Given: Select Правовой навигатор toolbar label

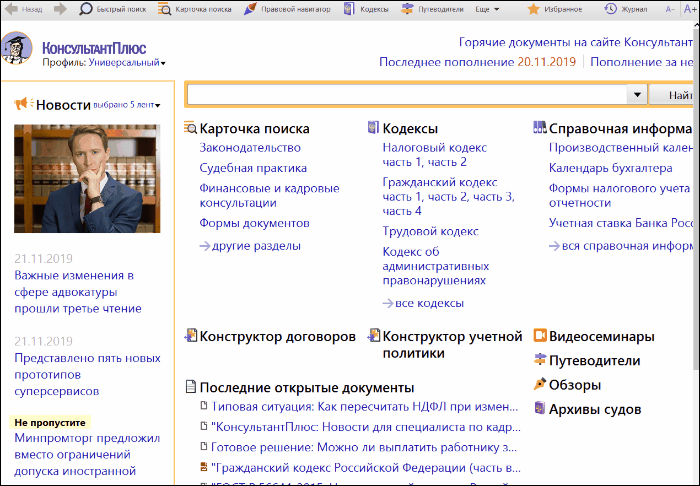Looking at the screenshot, I should click(x=296, y=9).
